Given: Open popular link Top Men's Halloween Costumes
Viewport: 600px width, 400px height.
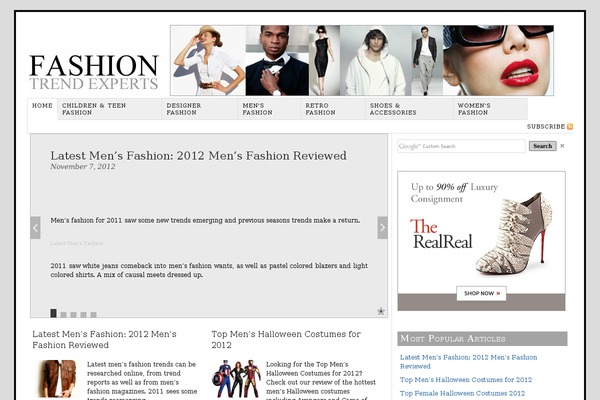Looking at the screenshot, I should [x=466, y=380].
